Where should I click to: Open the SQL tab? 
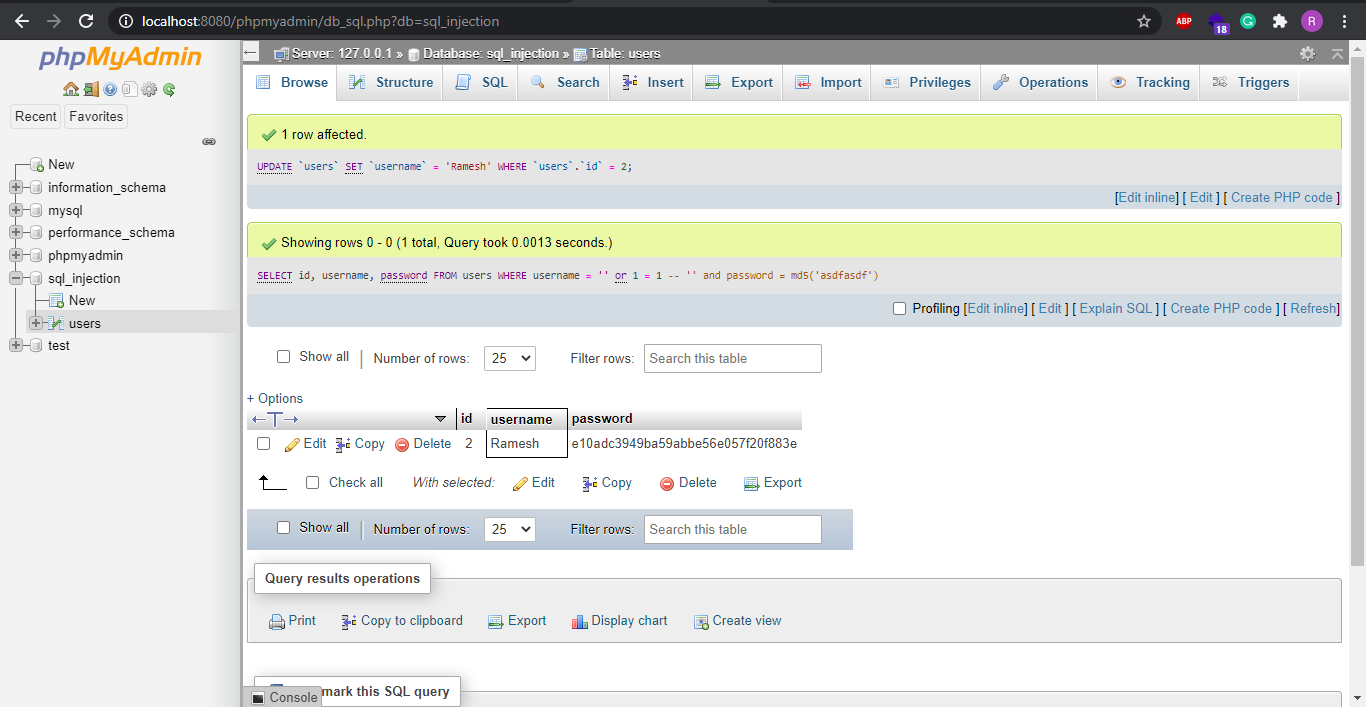(x=482, y=83)
